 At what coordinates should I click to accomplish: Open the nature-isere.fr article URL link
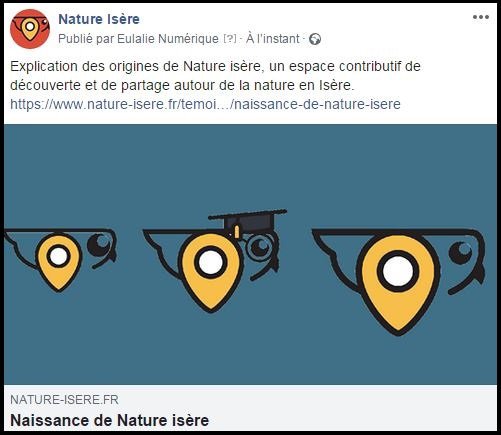[205, 104]
